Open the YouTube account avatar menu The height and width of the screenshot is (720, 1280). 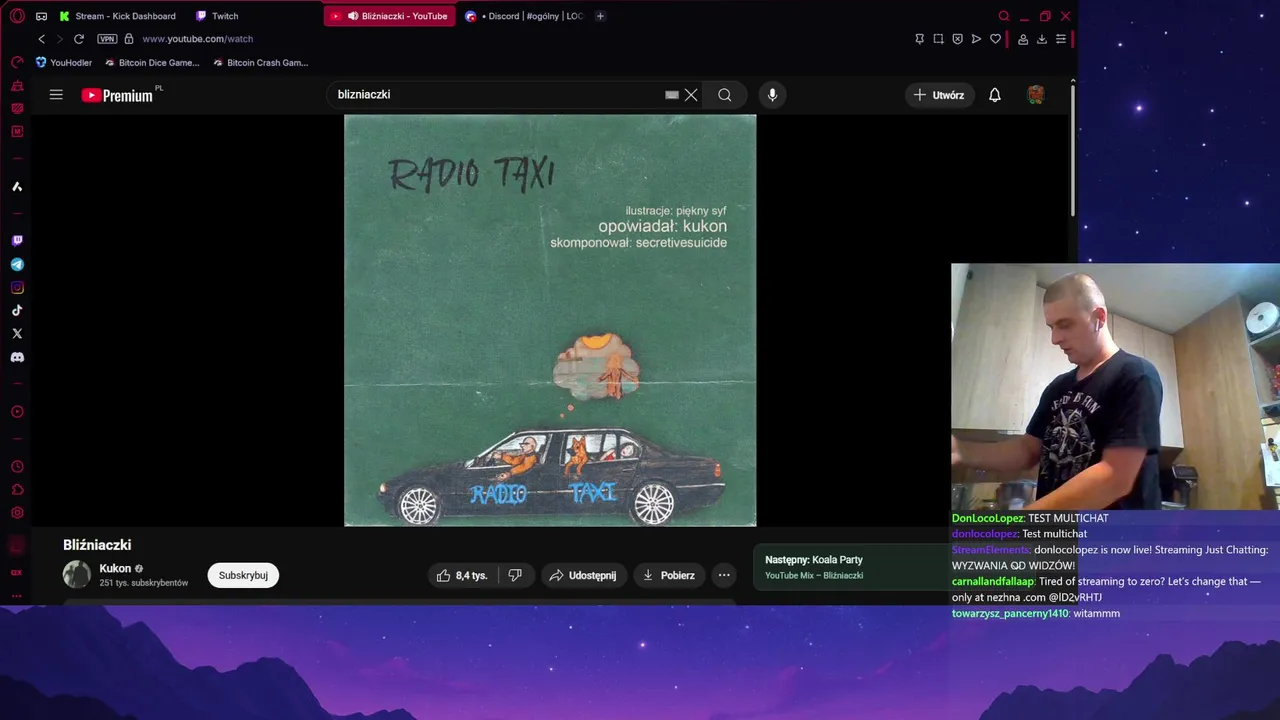coord(1036,95)
